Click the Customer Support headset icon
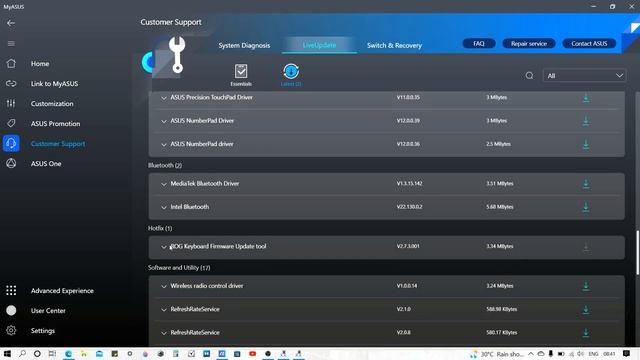The width and height of the screenshot is (640, 360). point(11,143)
